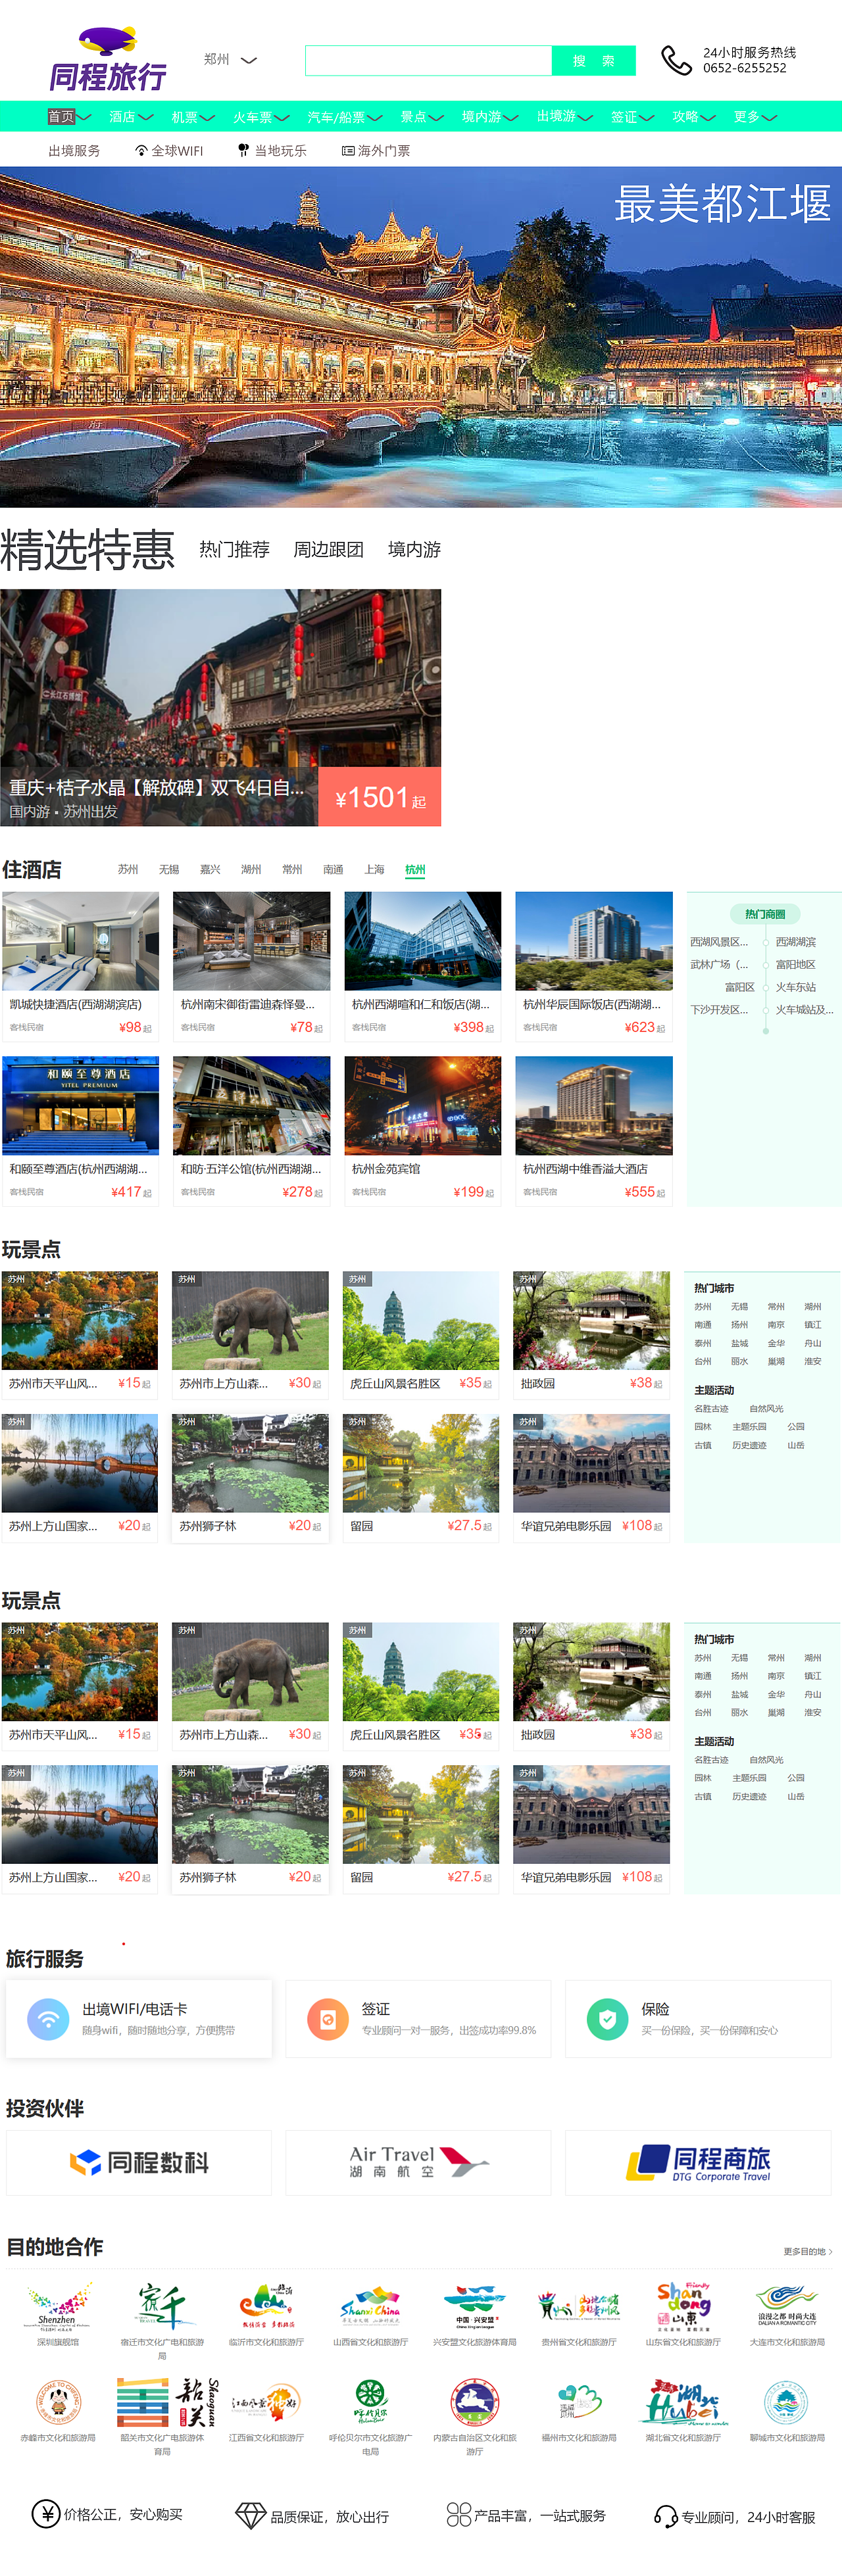842x2576 pixels.
Task: Switch to the 周边跟团 tab
Action: pos(328,549)
